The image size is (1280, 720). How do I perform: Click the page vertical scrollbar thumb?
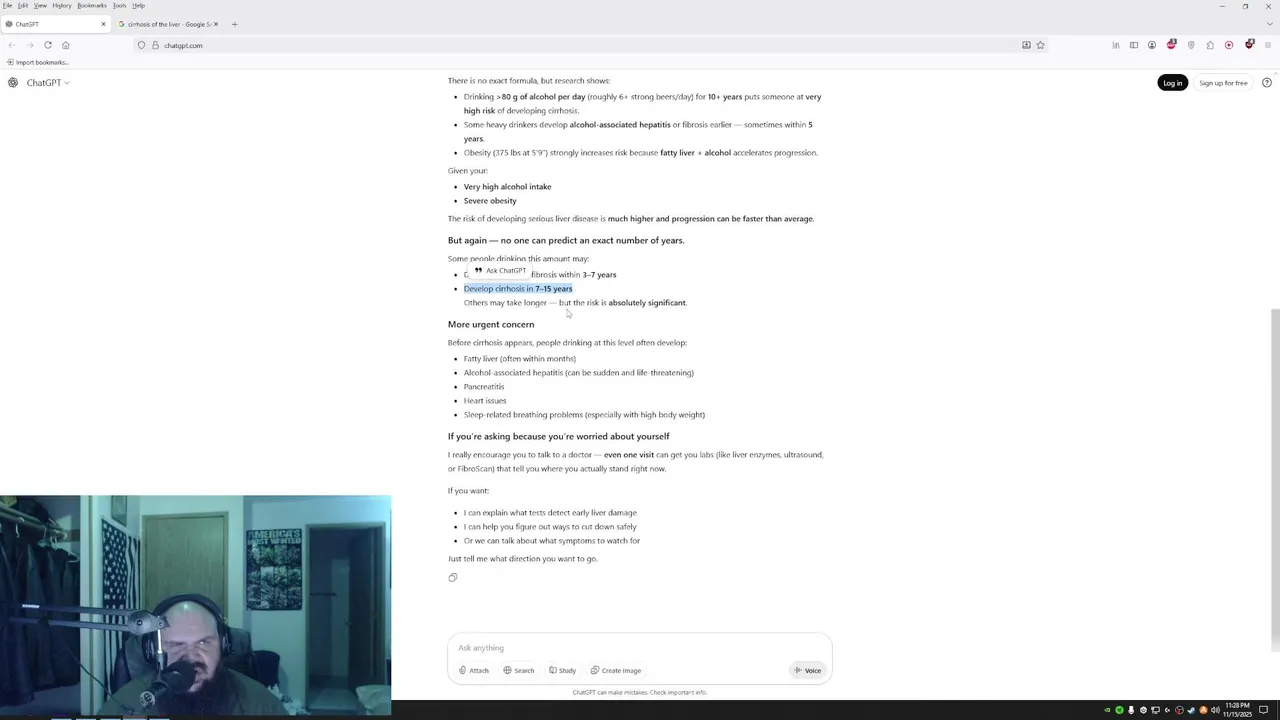pyautogui.click(x=1275, y=479)
